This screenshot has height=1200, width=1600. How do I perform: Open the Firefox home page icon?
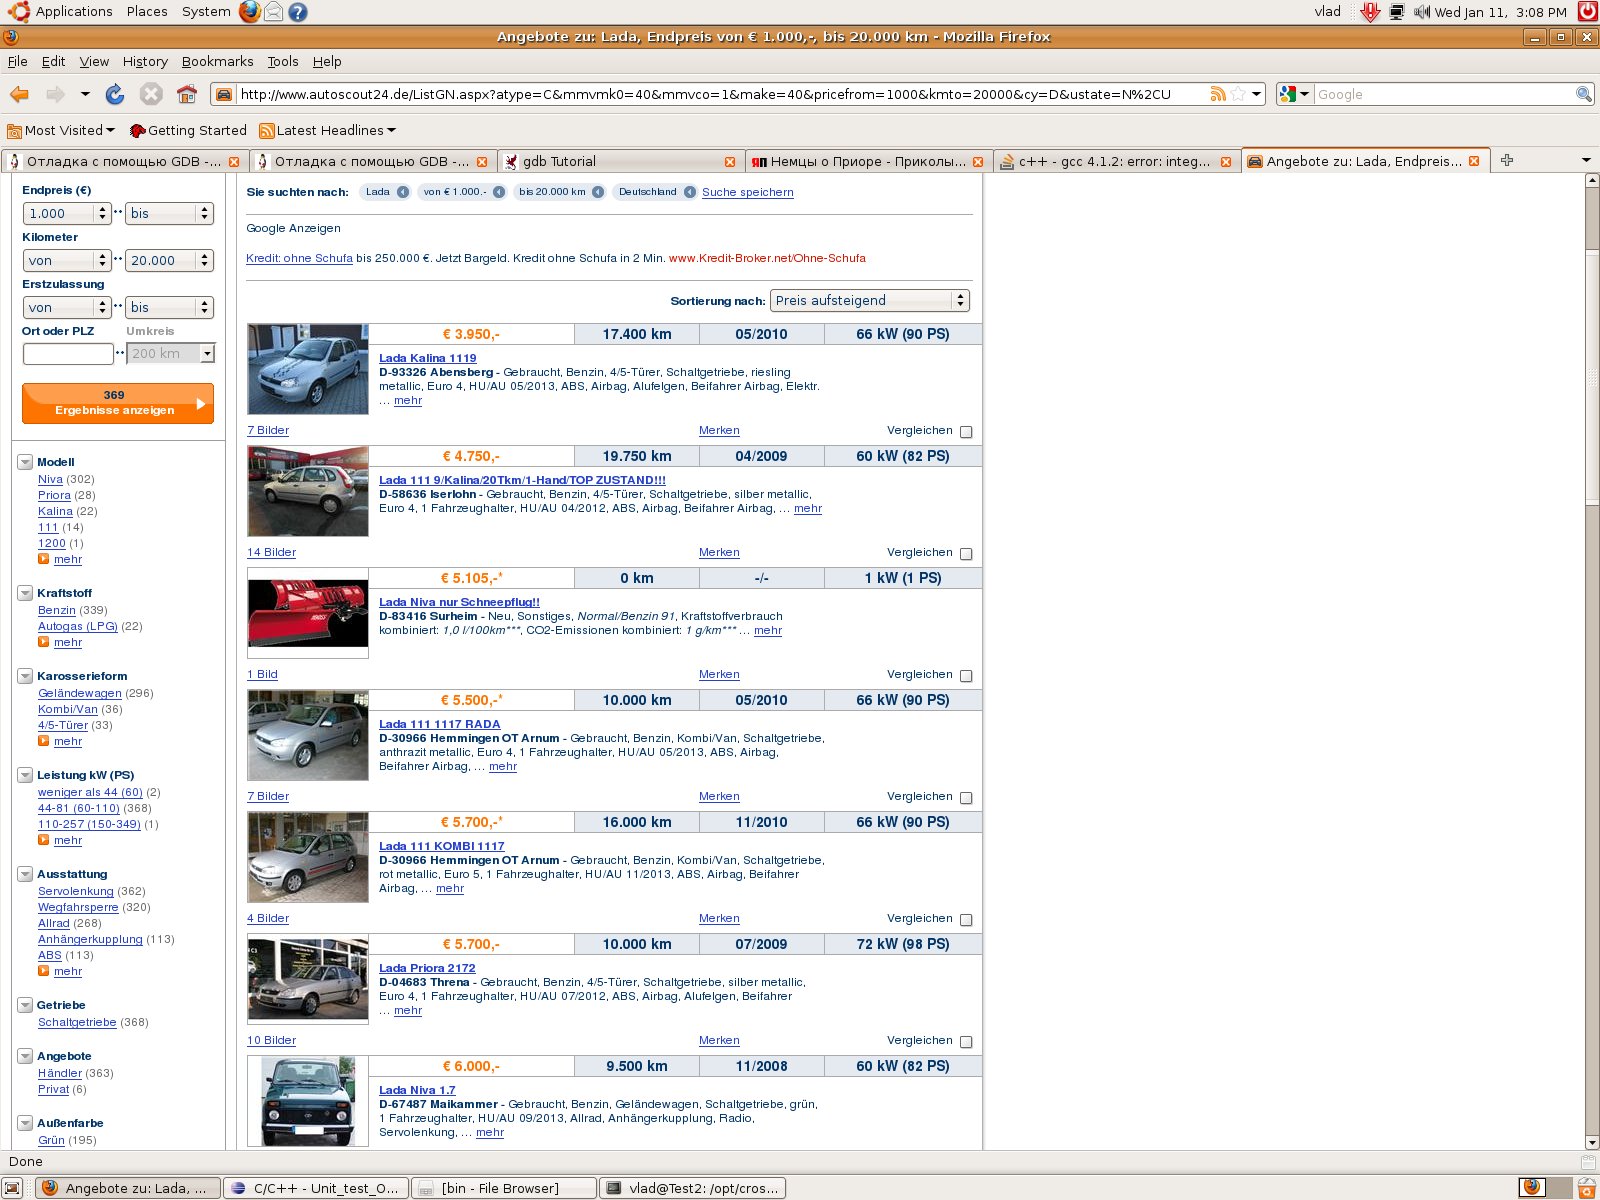pos(187,94)
